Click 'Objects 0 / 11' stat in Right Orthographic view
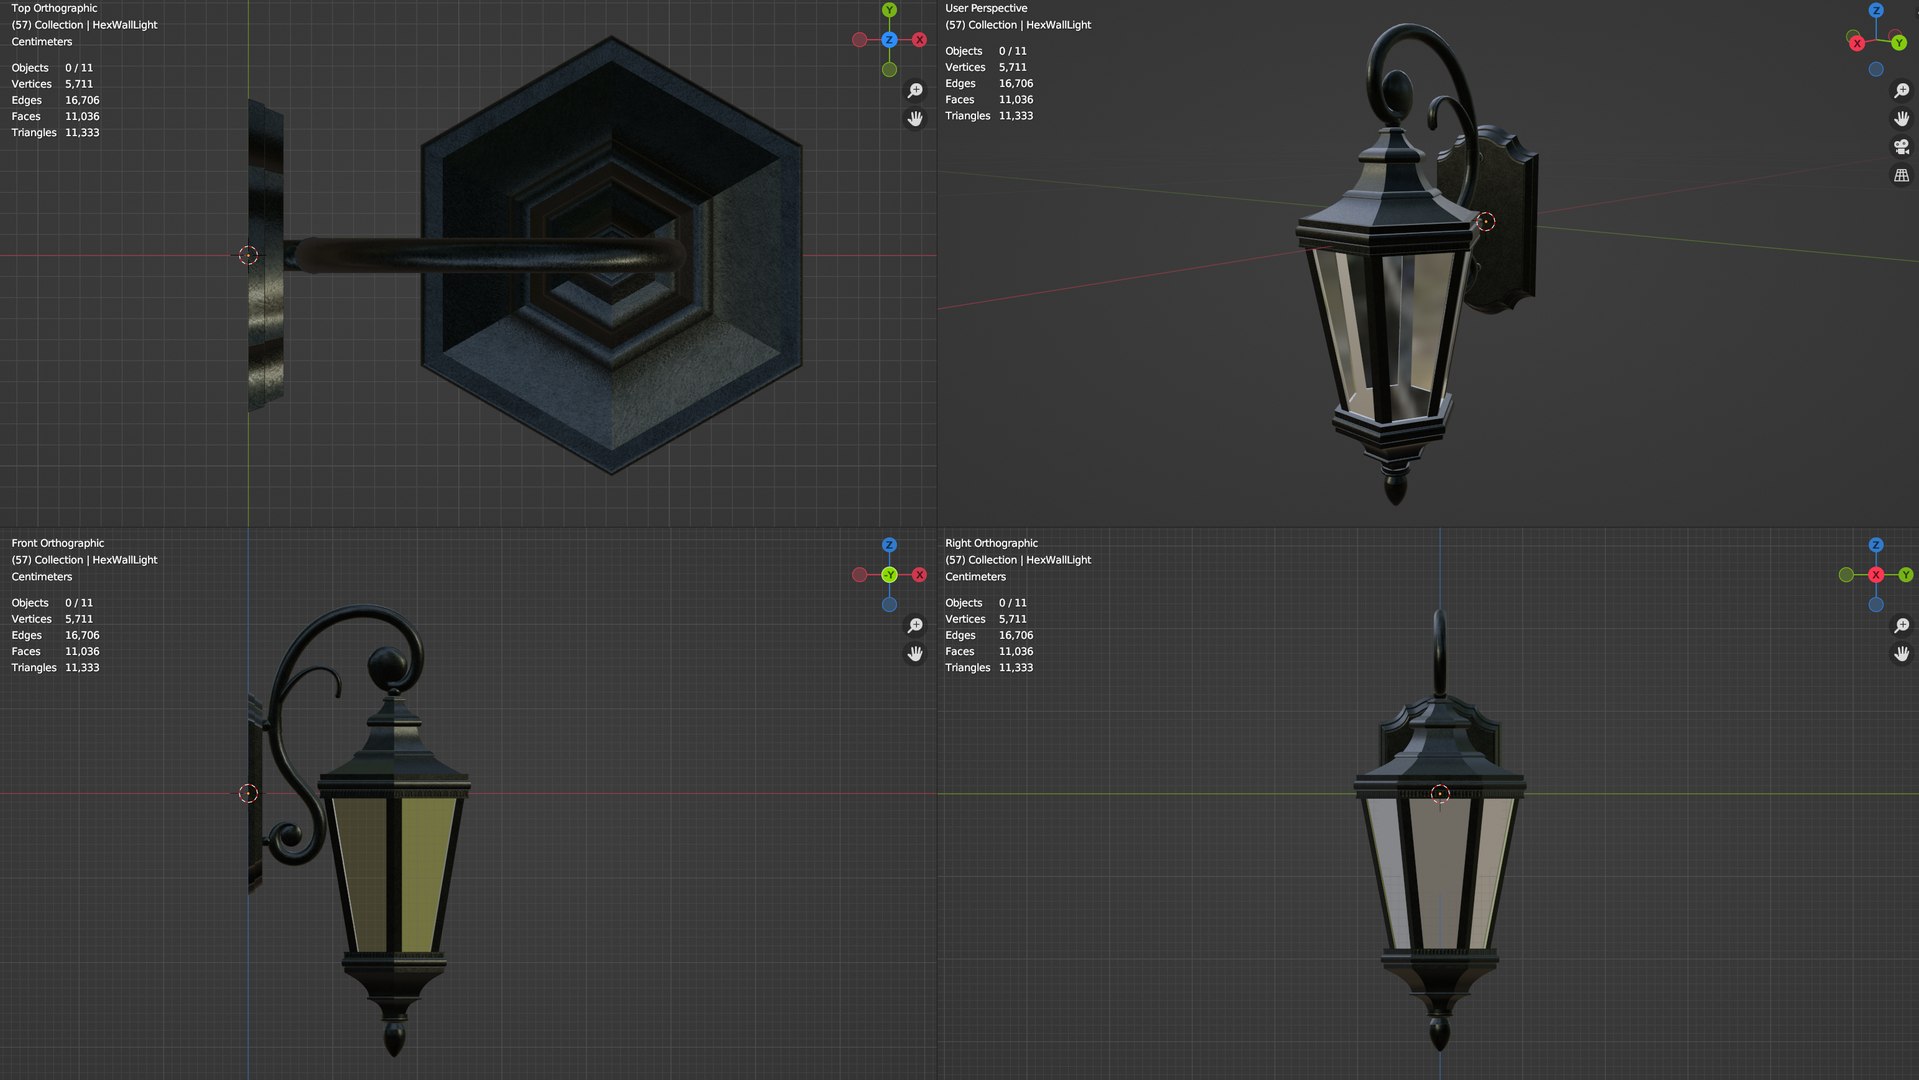The image size is (1919, 1080). 986,603
